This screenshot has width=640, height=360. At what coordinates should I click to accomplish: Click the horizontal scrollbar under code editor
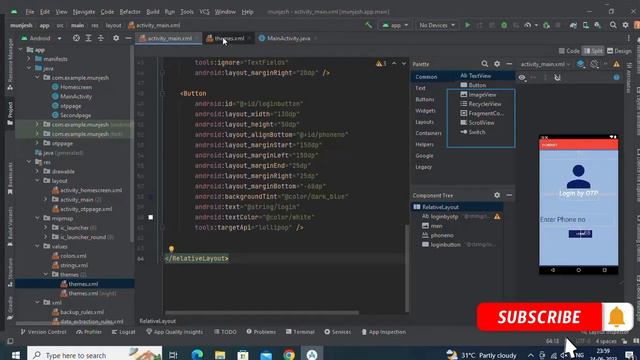point(262,313)
